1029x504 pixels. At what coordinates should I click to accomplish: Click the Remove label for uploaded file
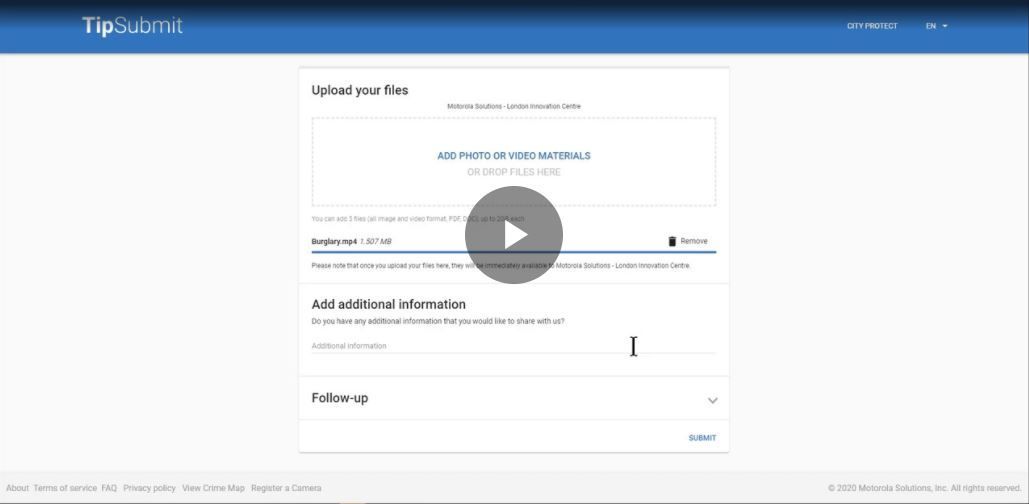point(694,241)
